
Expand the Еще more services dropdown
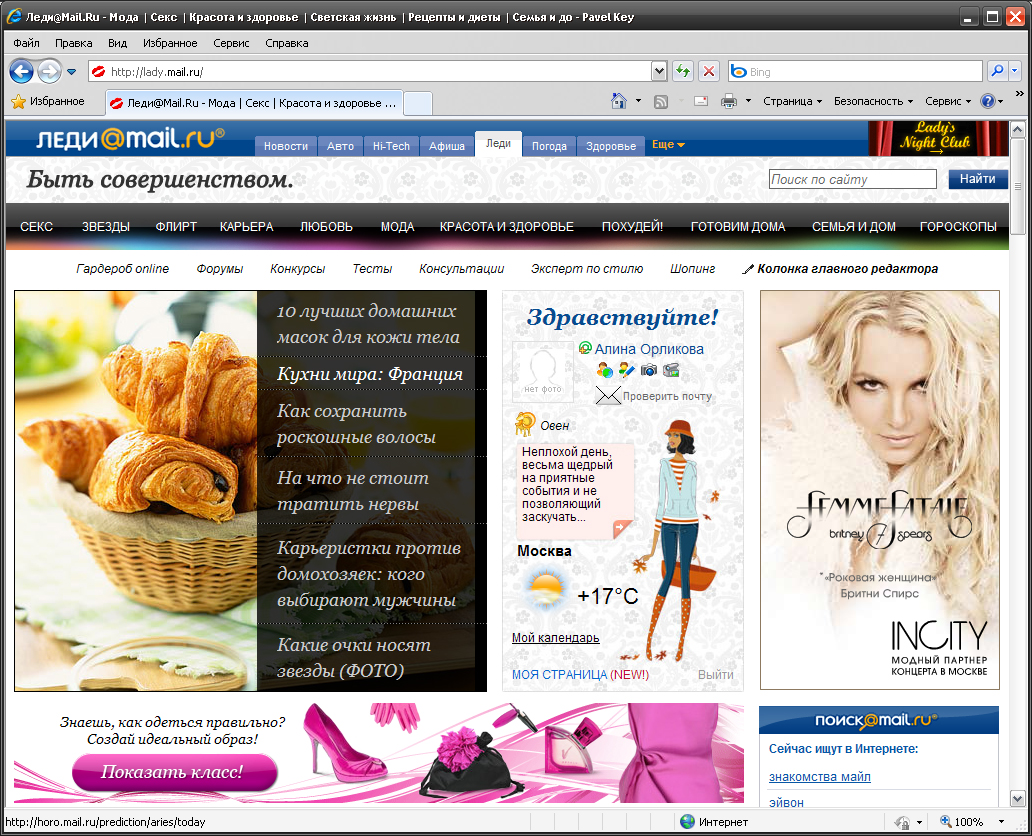(x=668, y=144)
